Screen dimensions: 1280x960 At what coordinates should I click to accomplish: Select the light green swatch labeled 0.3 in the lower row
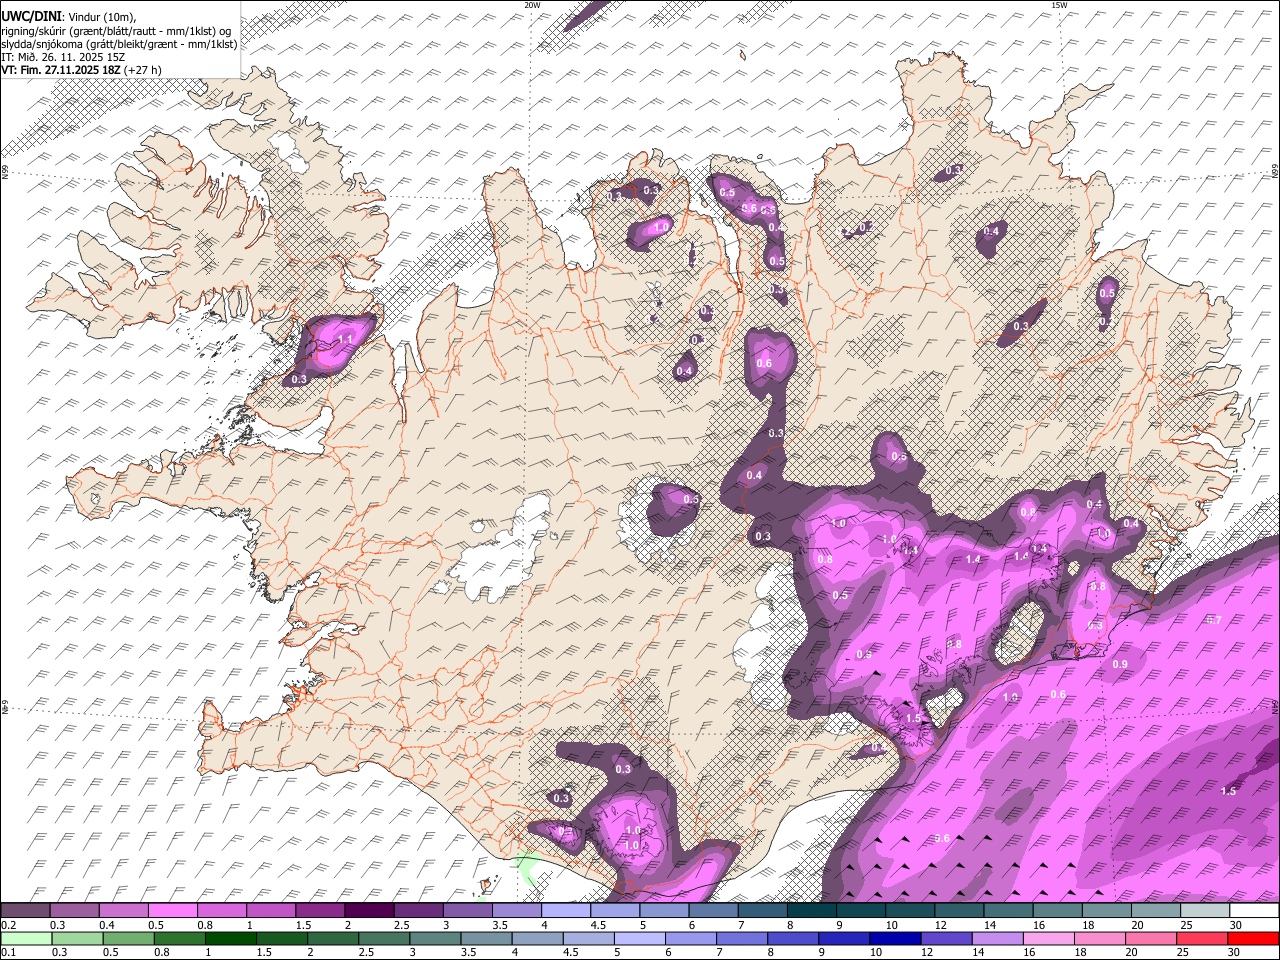click(77, 938)
